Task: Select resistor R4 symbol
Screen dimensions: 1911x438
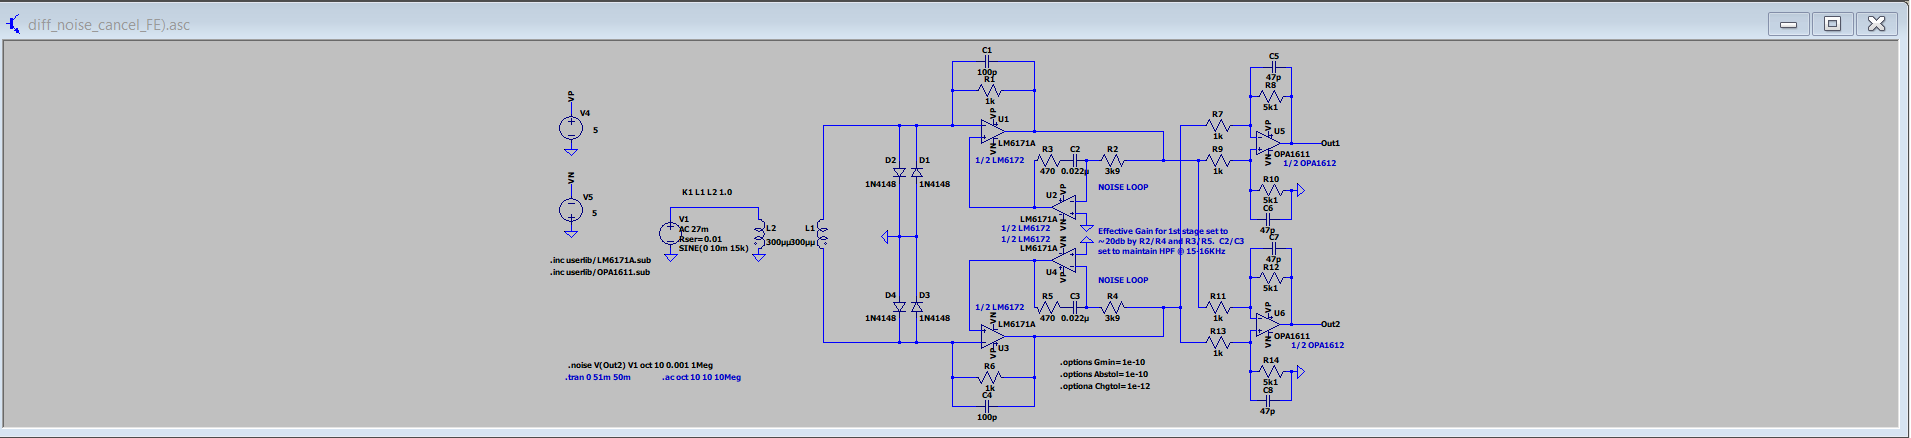Action: coord(1112,307)
